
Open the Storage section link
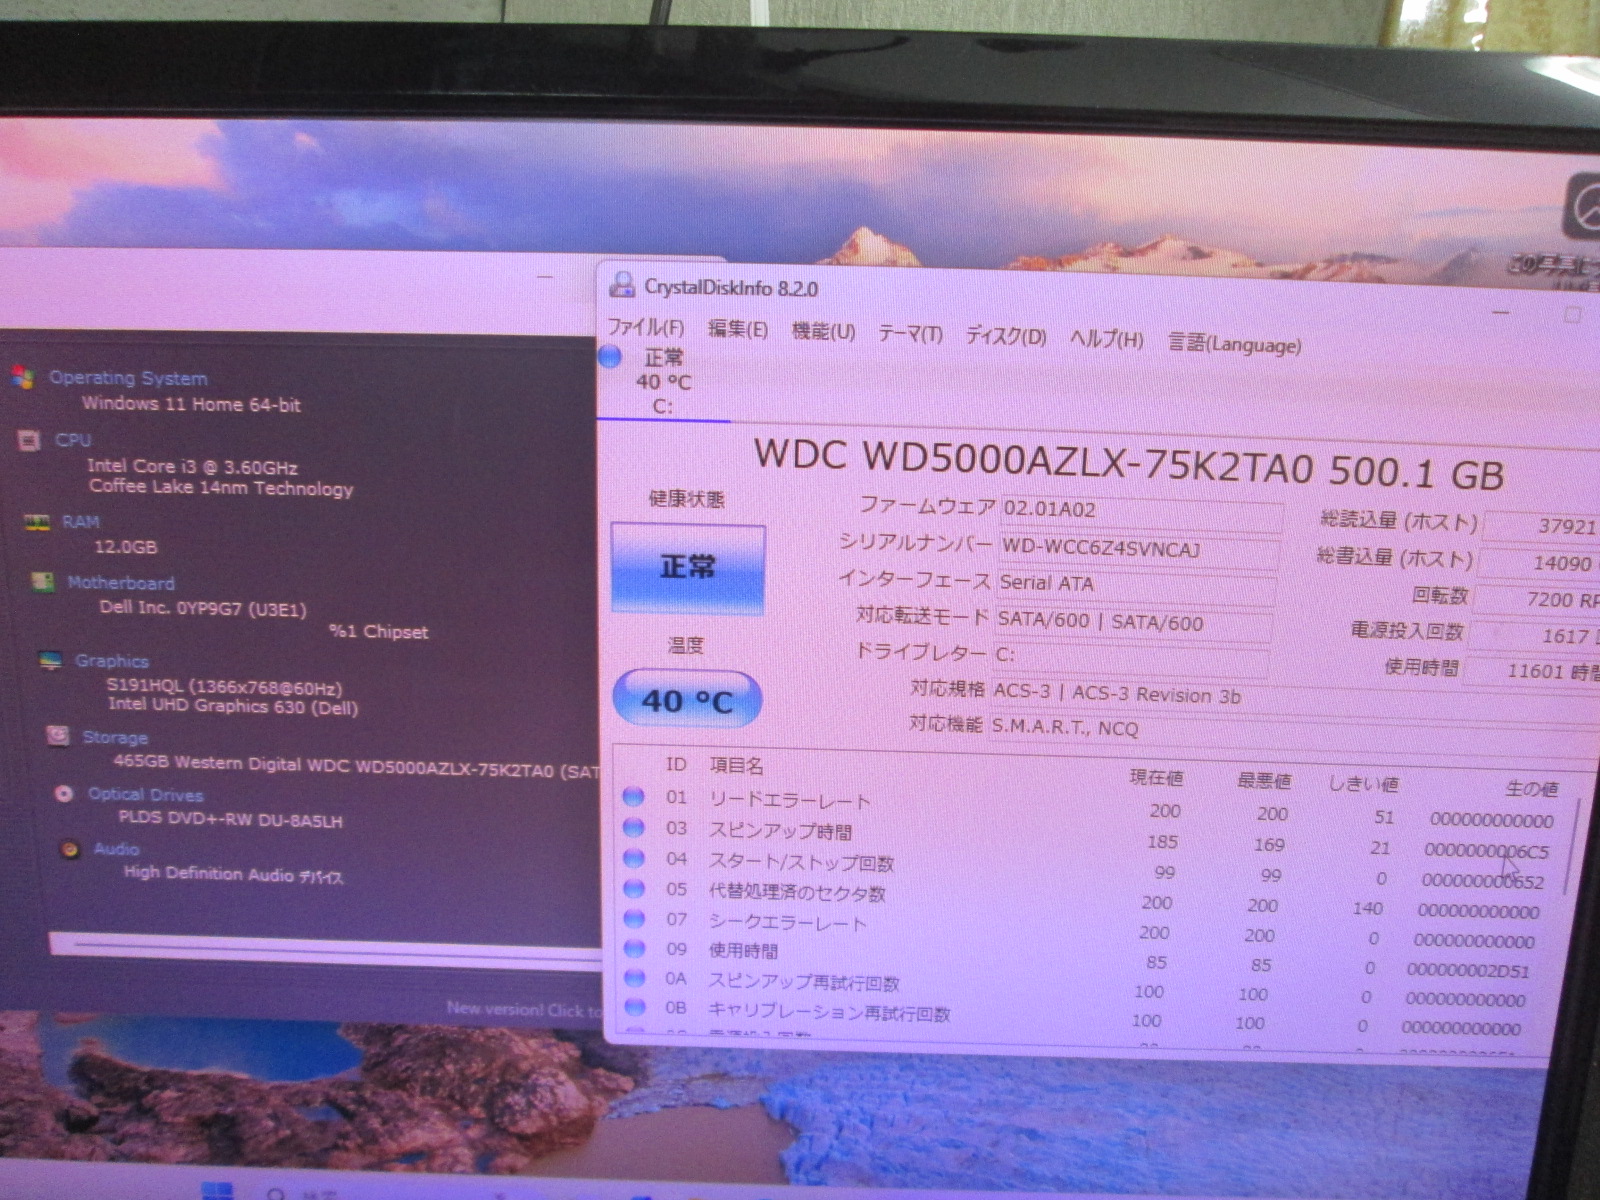coord(115,737)
